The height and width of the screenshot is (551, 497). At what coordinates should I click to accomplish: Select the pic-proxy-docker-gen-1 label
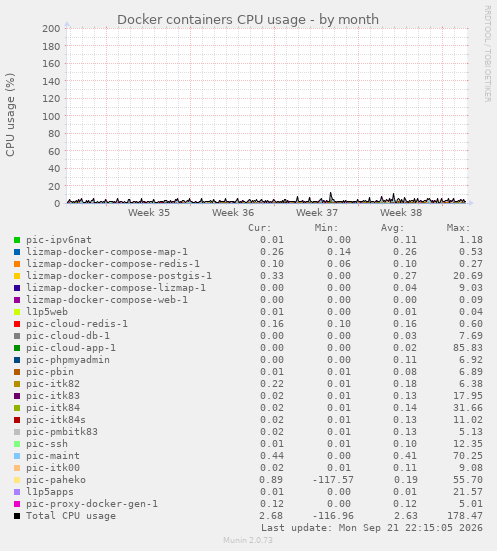[x=92, y=504]
